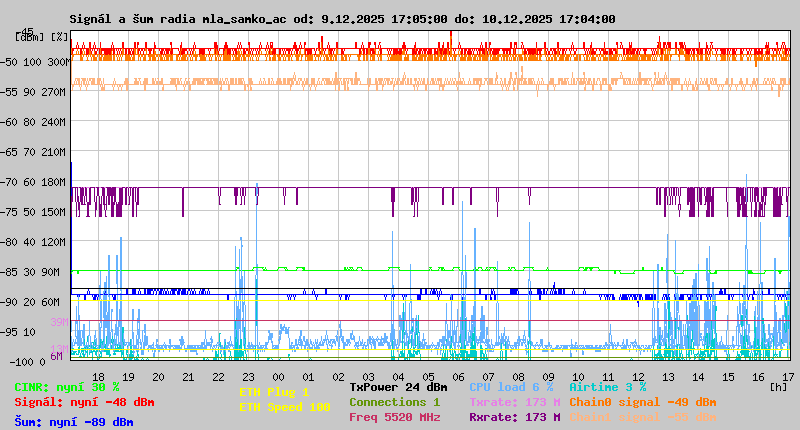This screenshot has height=430, width=800.
Task: Click the CINR legend entry in green
Action: [67, 387]
